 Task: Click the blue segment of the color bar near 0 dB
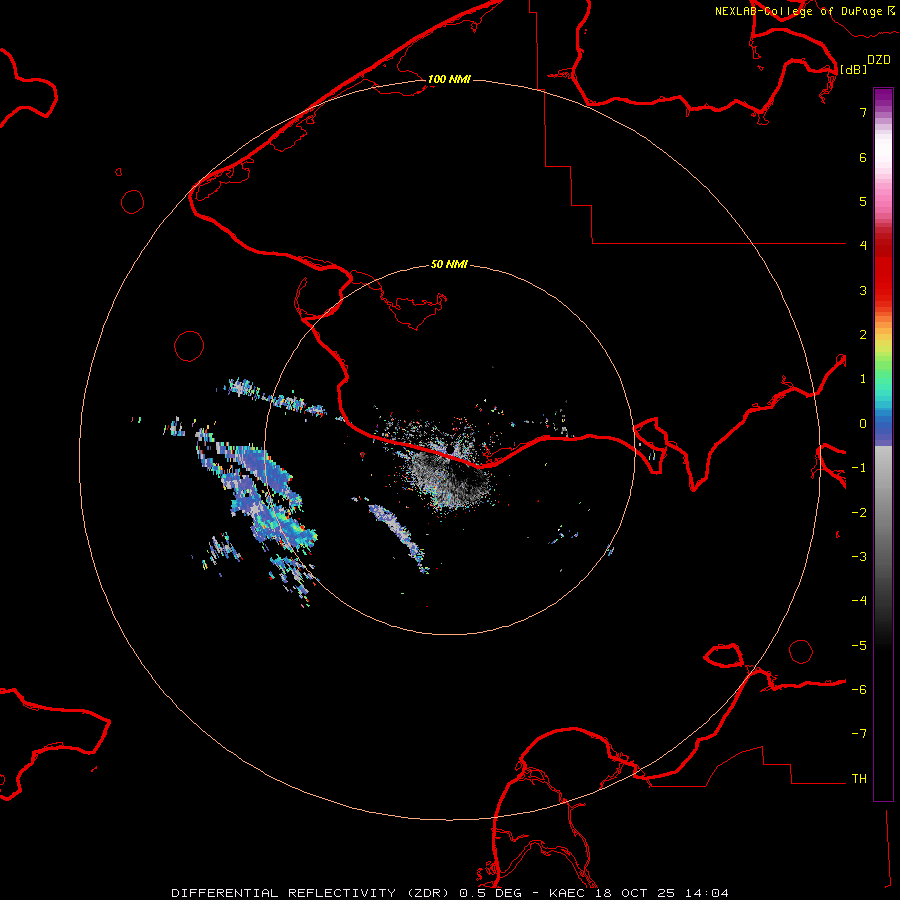[x=883, y=428]
